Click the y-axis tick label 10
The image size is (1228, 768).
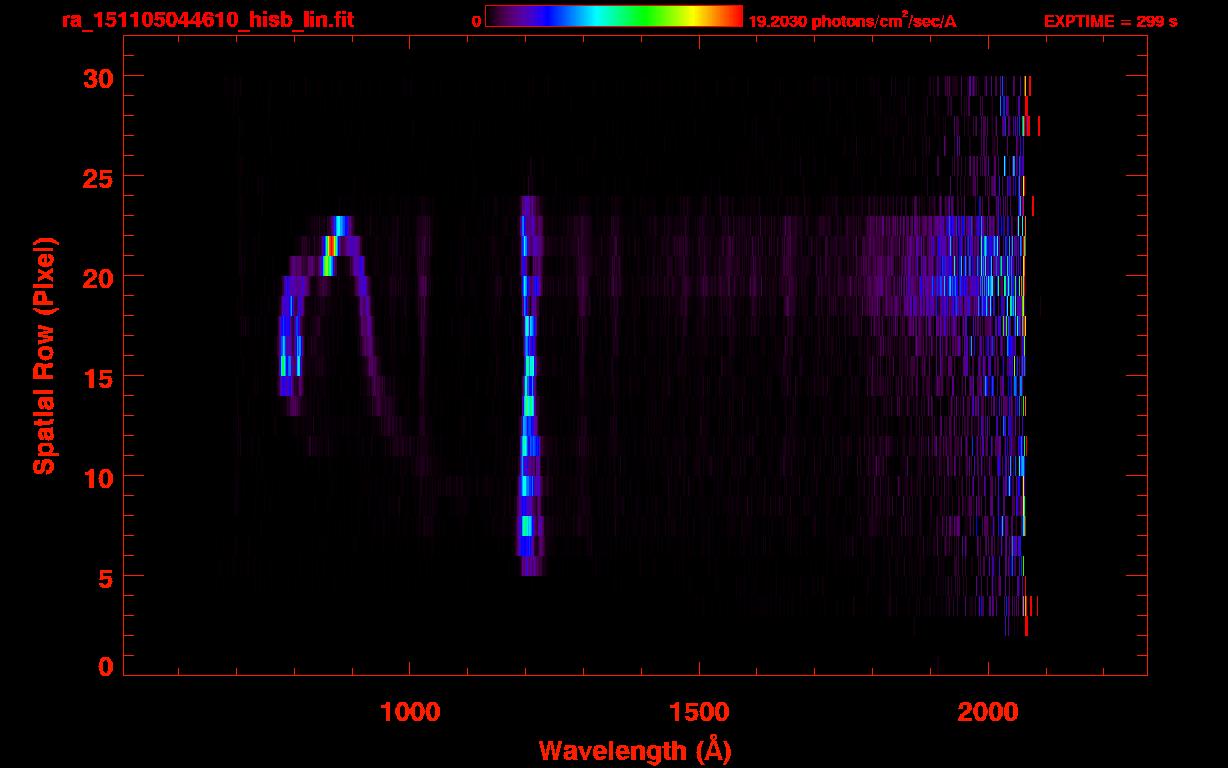coord(96,477)
